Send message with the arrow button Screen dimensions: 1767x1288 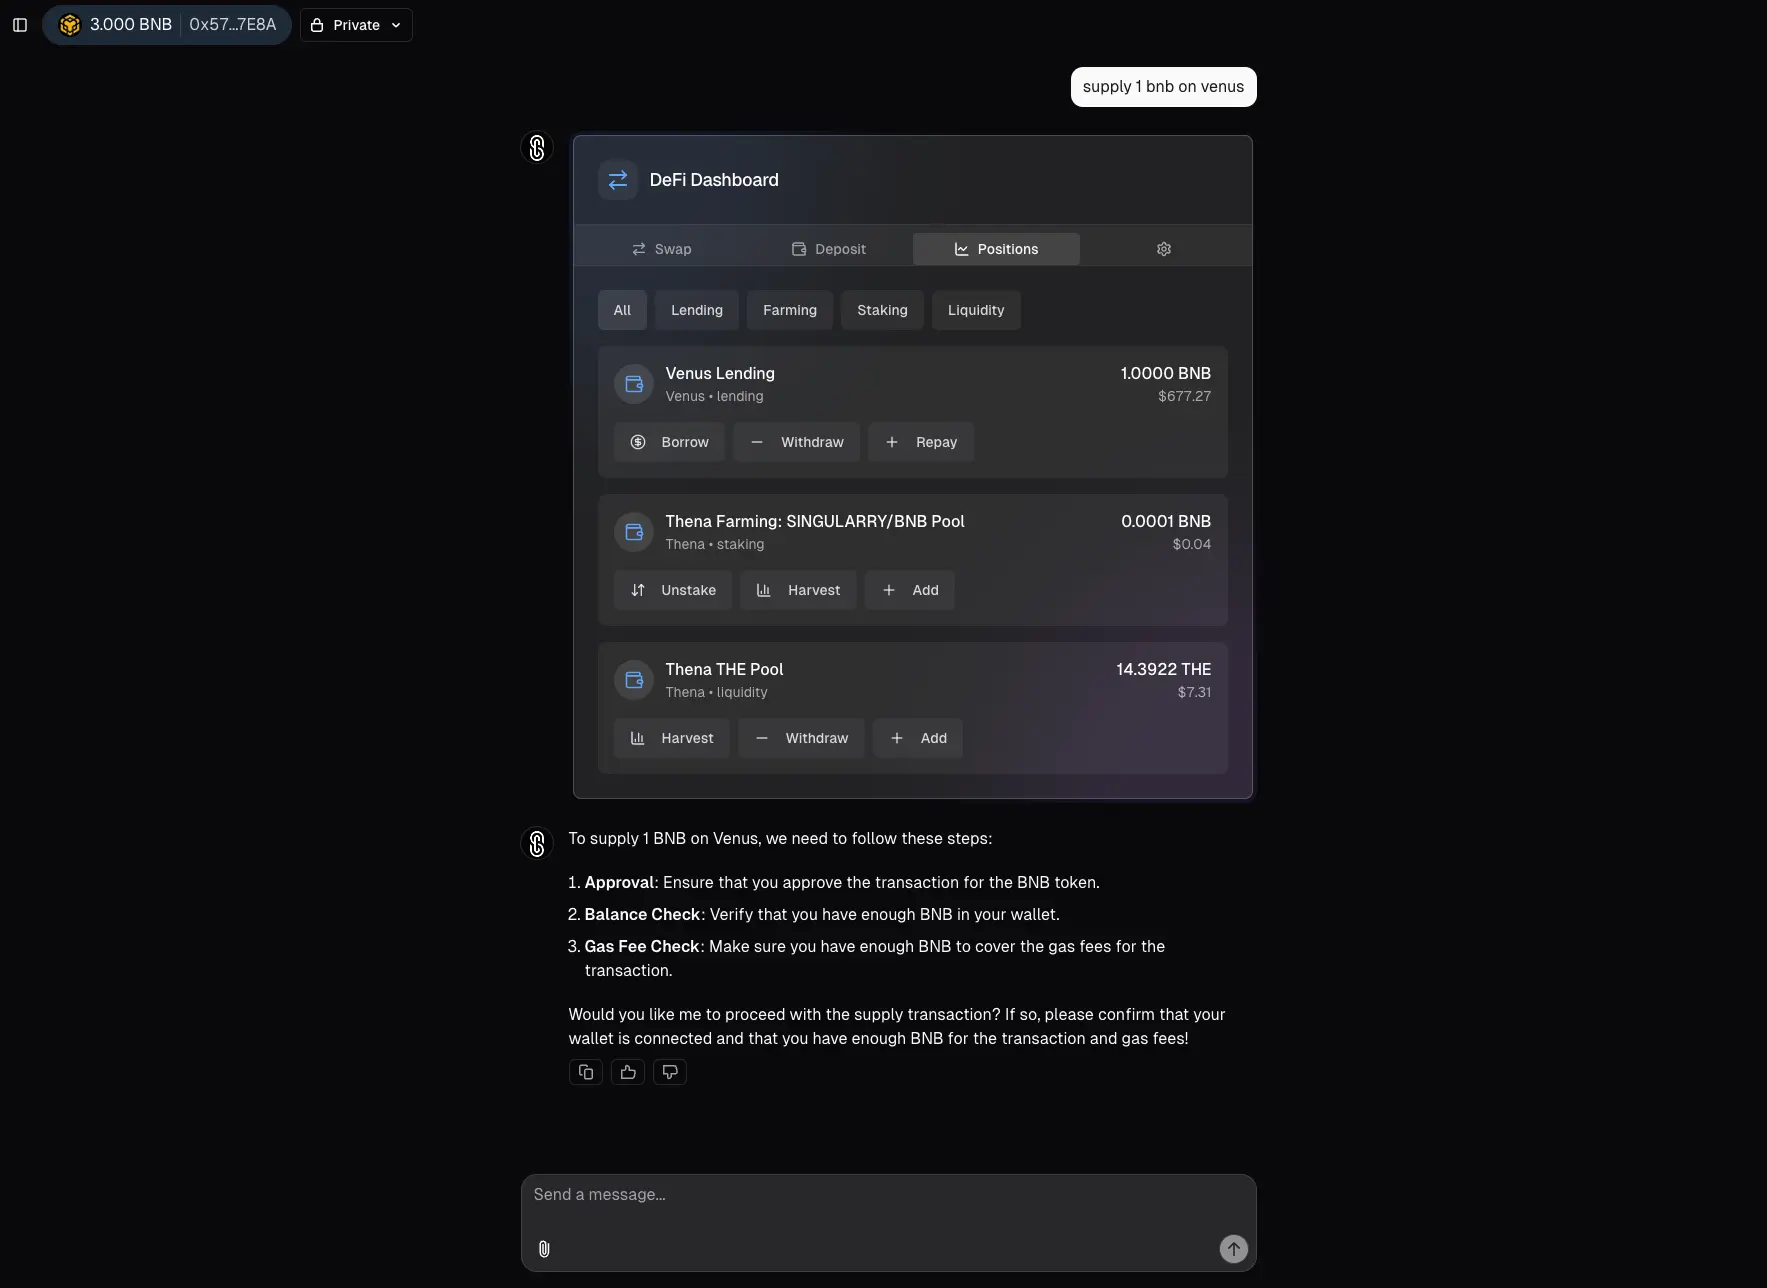1233,1249
